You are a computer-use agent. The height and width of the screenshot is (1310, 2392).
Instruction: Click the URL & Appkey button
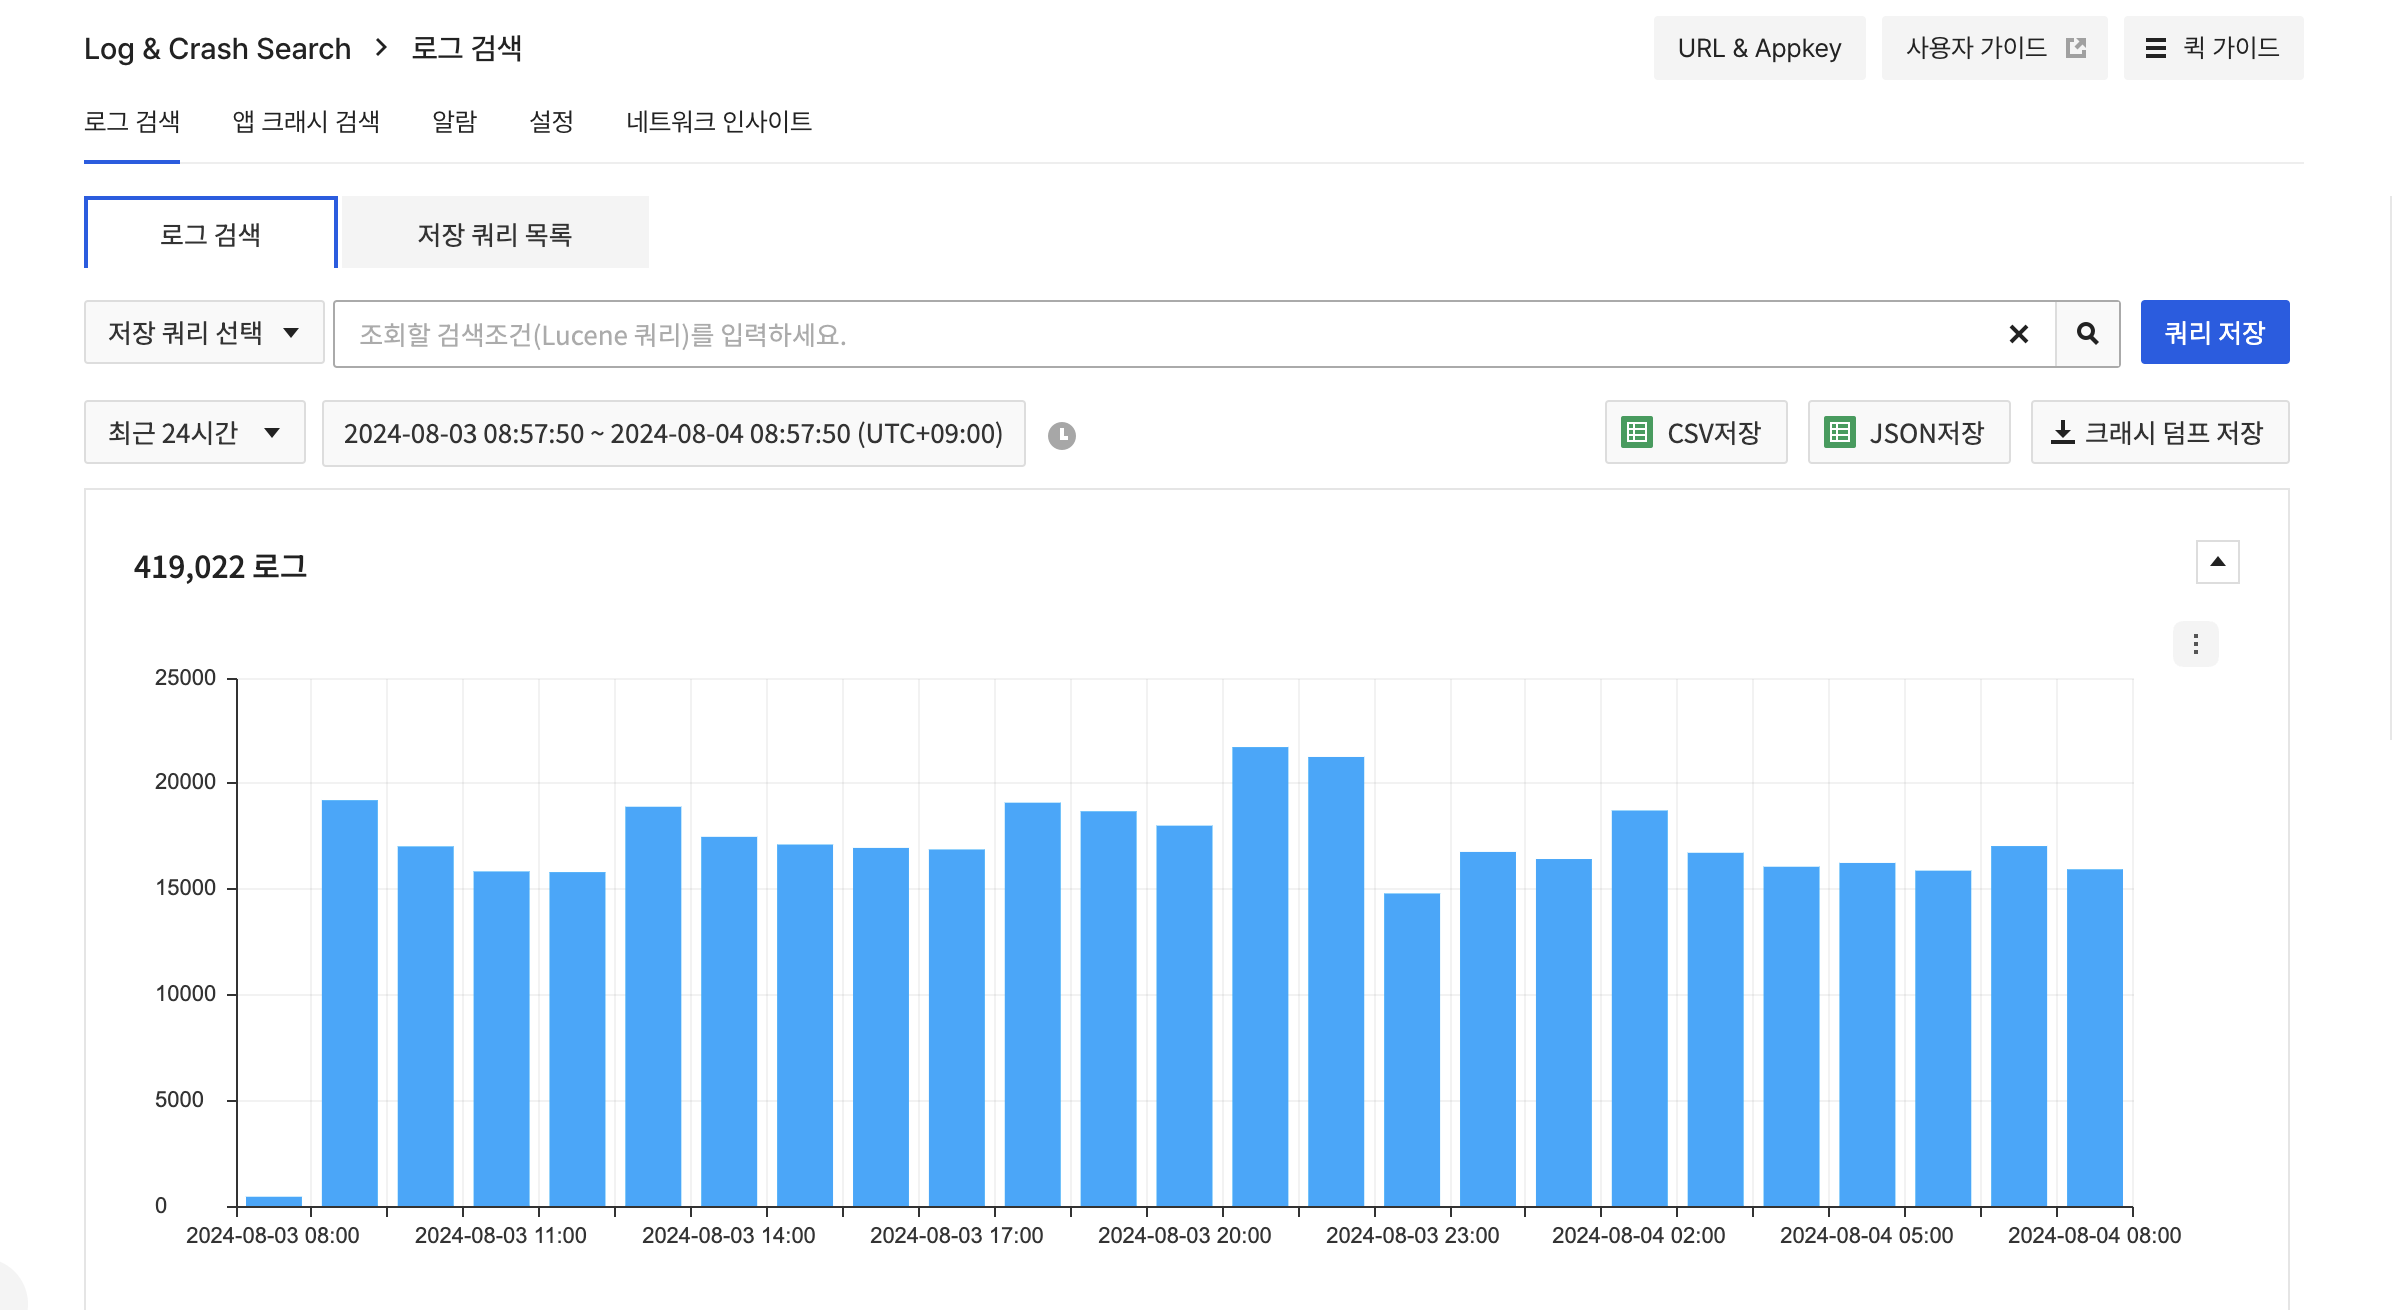point(1759,48)
